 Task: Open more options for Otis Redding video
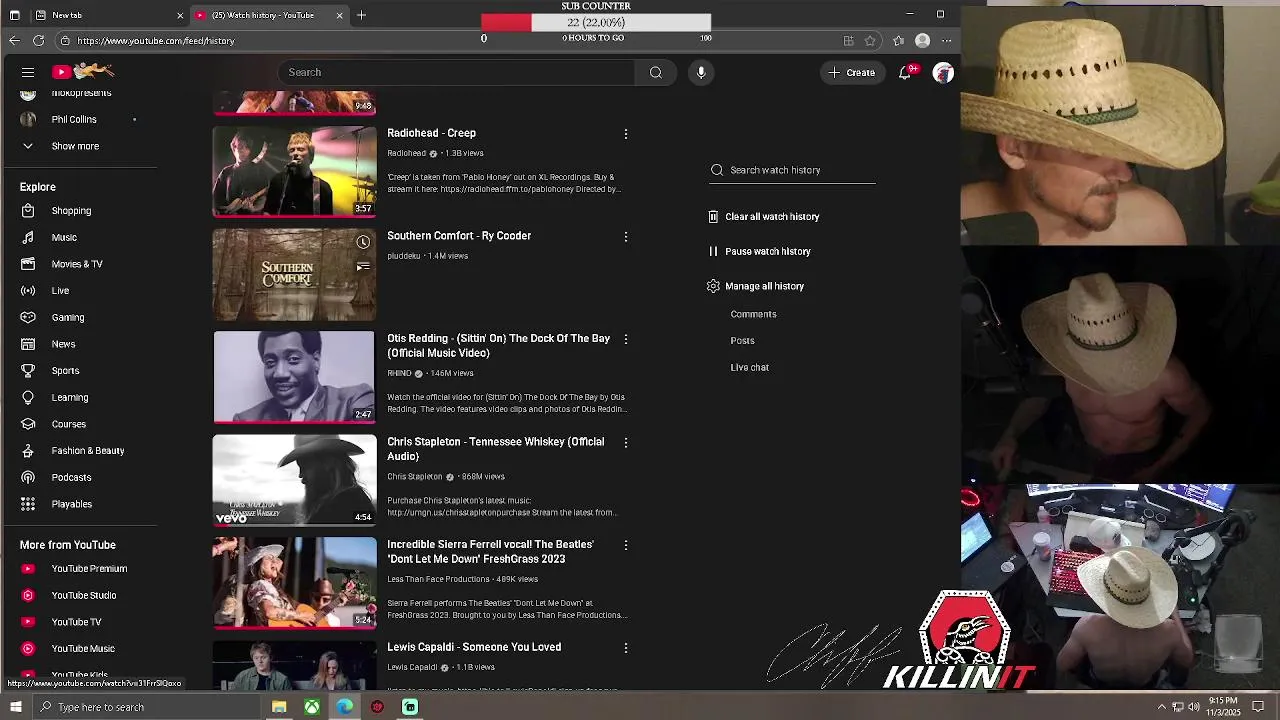point(626,340)
